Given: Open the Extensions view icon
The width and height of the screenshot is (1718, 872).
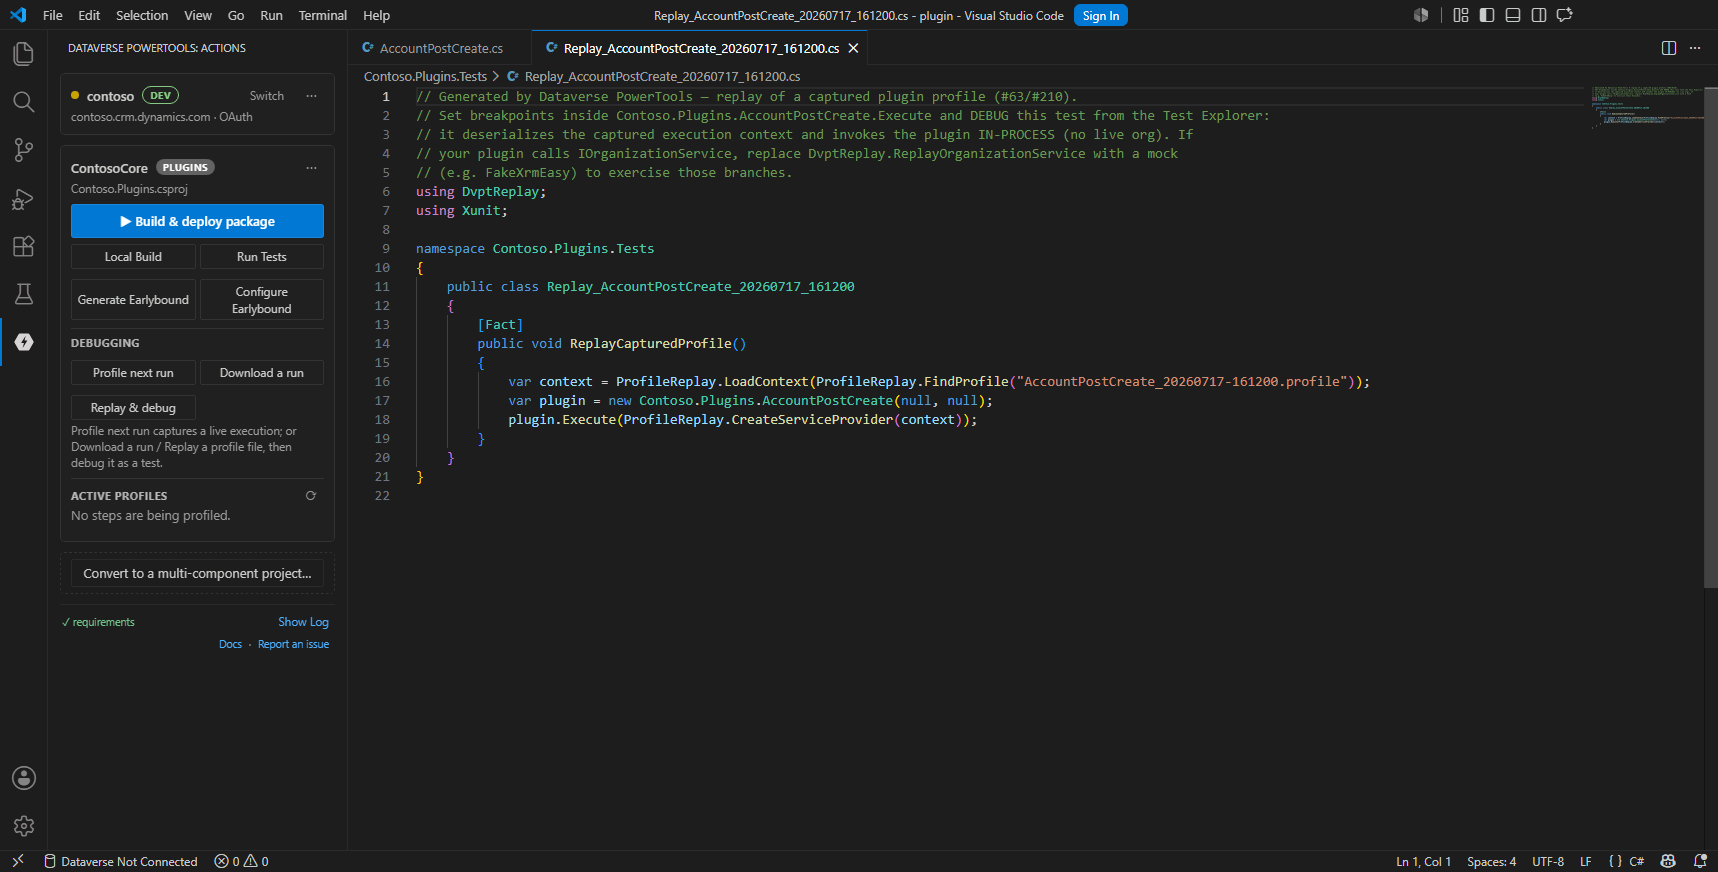Looking at the screenshot, I should tap(23, 246).
